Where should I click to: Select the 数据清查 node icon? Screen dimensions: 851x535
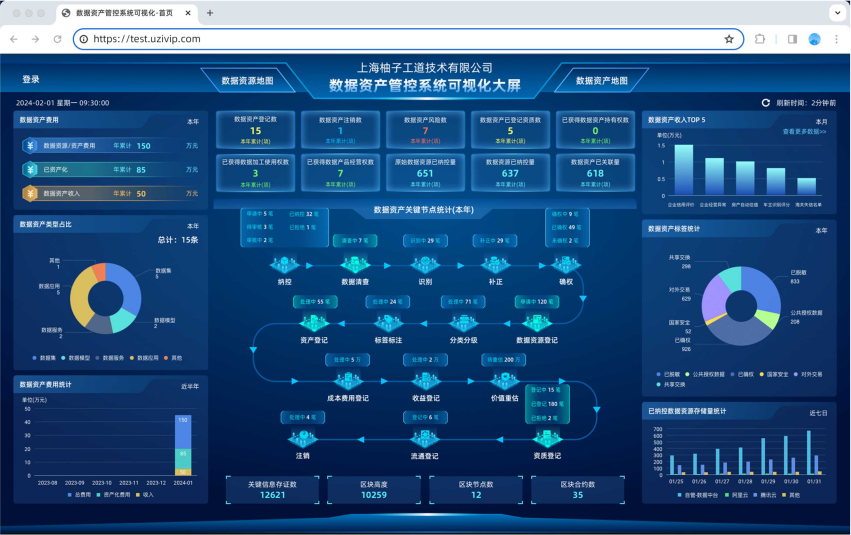click(355, 266)
